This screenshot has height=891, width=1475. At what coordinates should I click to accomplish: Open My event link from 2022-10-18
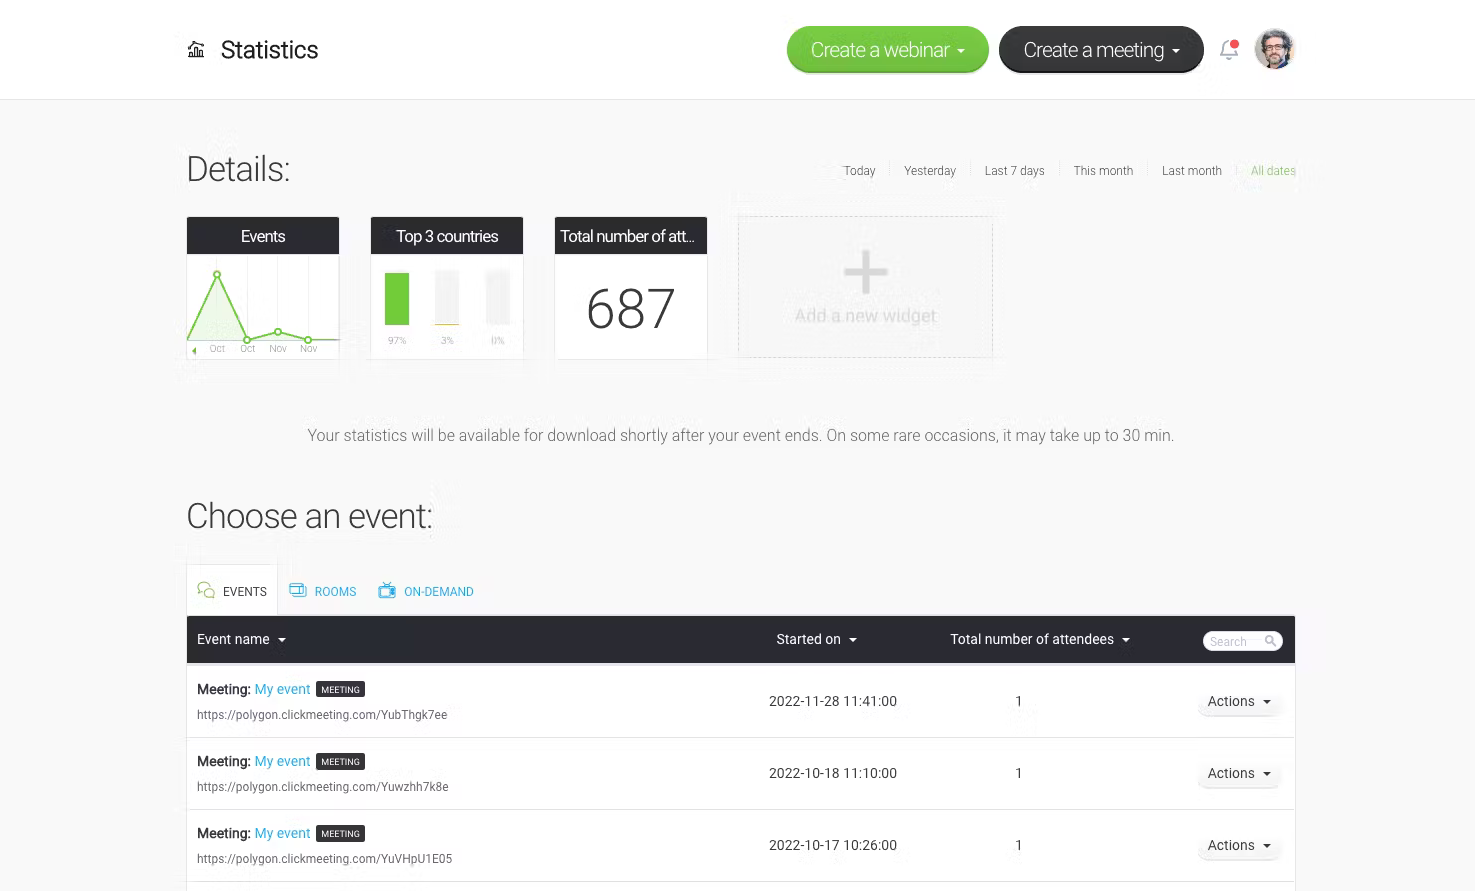[x=282, y=762]
